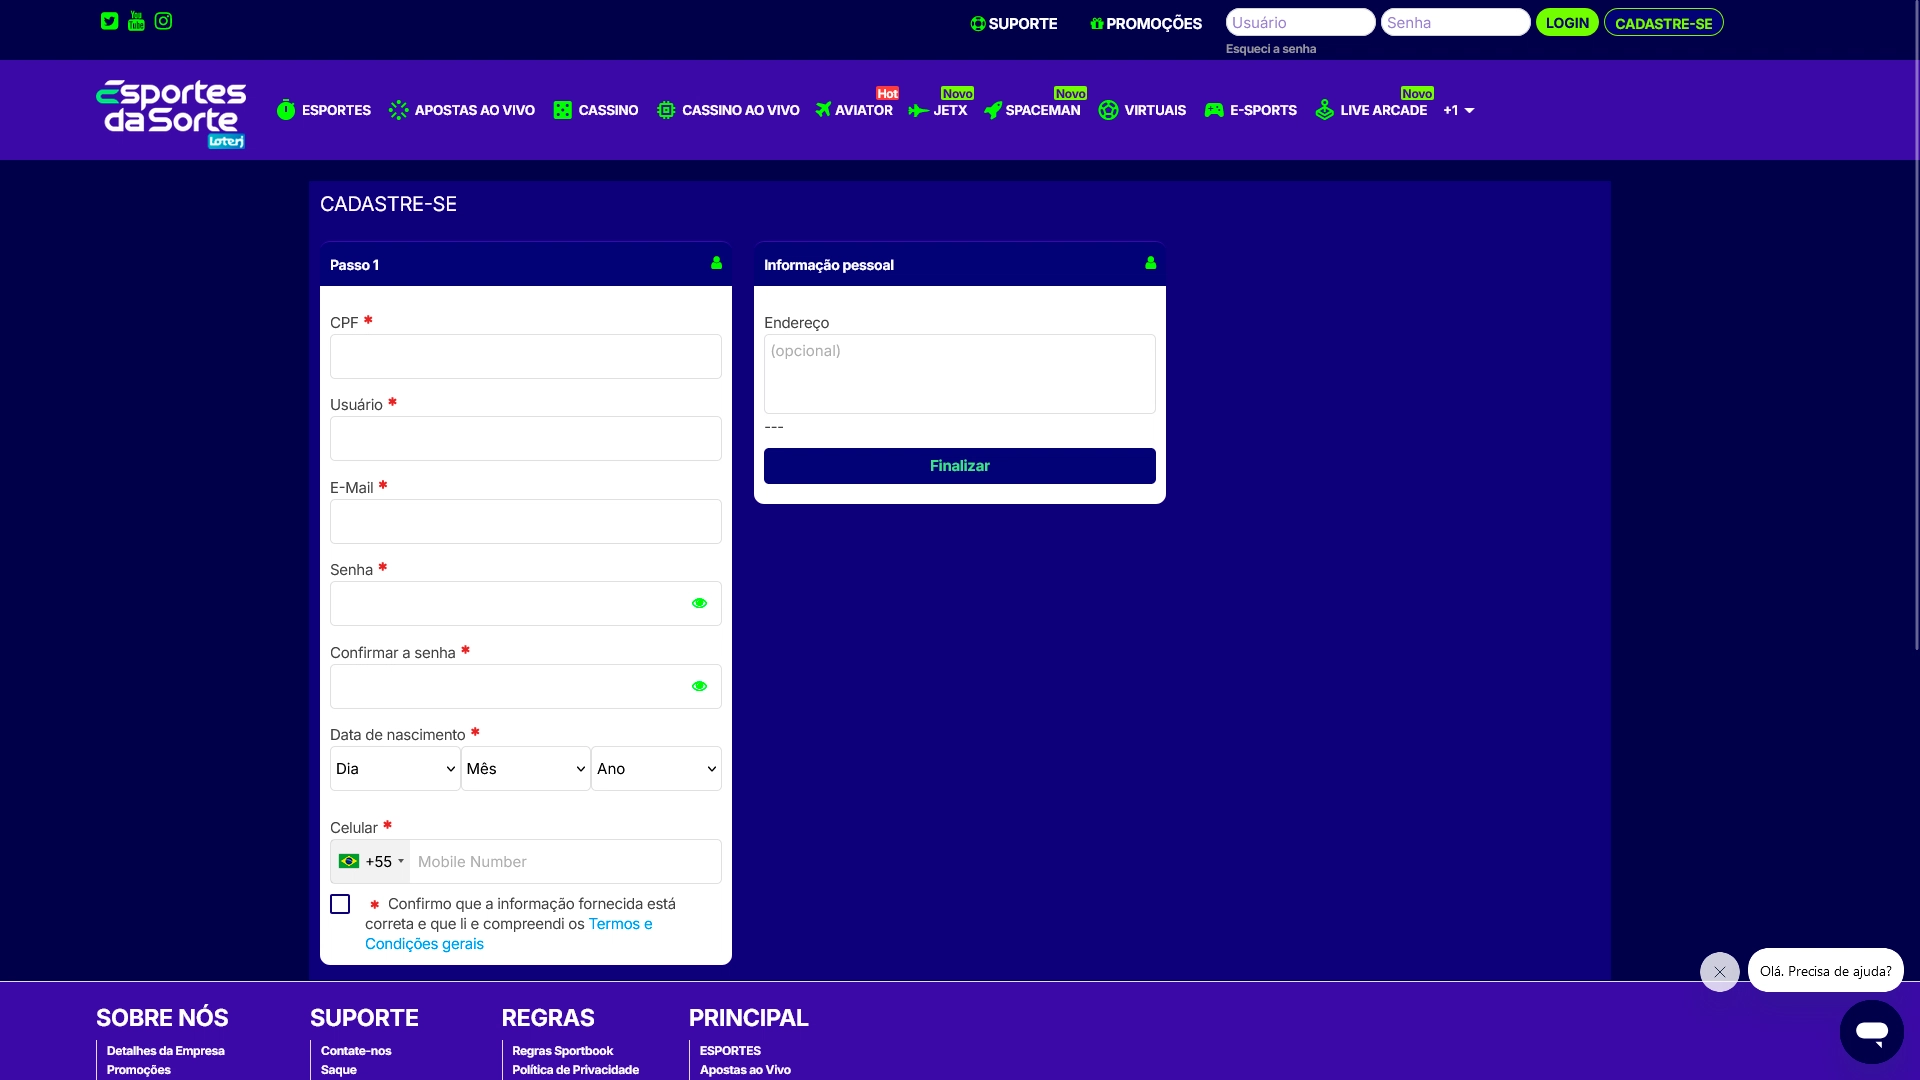Open the YouTube social icon
The height and width of the screenshot is (1080, 1920).
pos(136,21)
